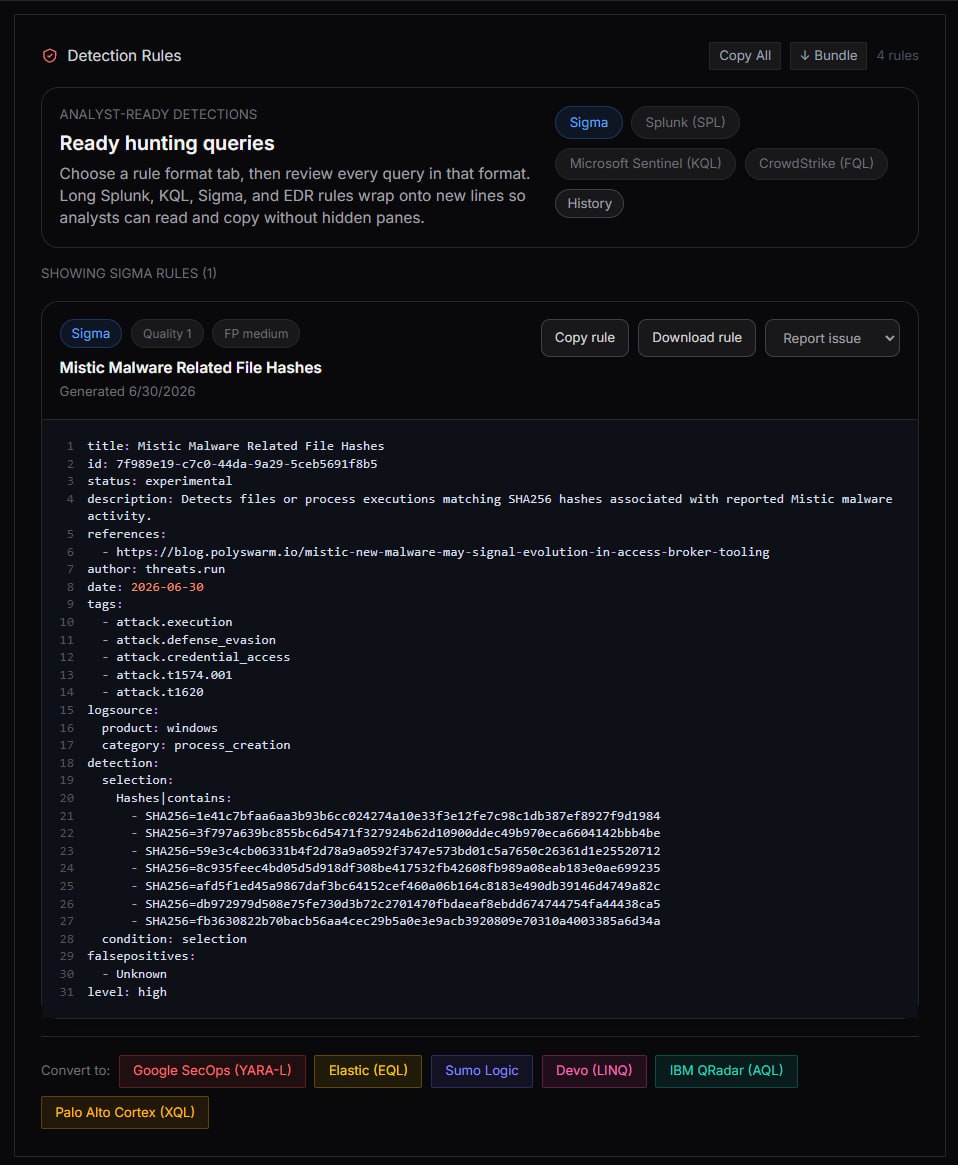The height and width of the screenshot is (1165, 958).
Task: Convert rule to Google SecOps (YARA-L)
Action: (x=212, y=1071)
